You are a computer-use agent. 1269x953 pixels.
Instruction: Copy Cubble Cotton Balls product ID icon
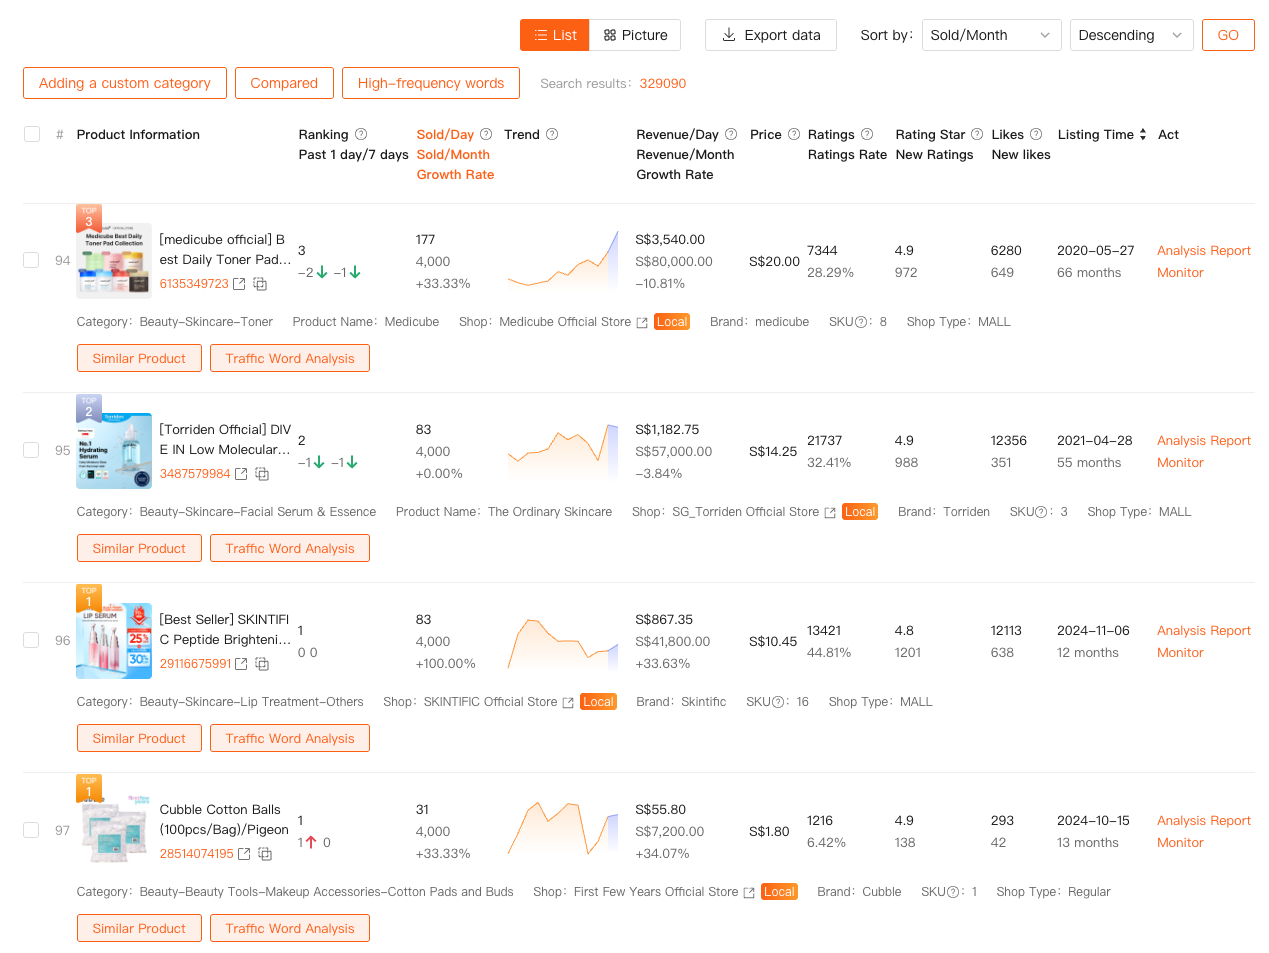tap(265, 854)
